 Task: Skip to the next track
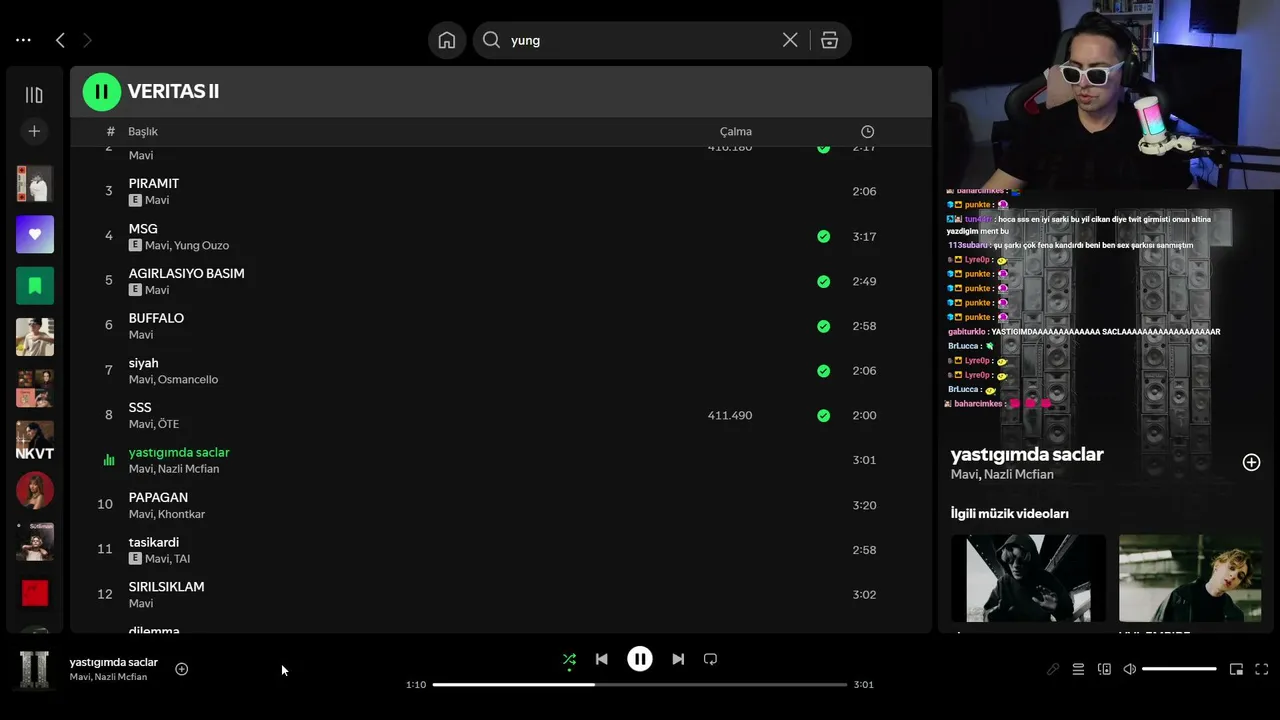click(678, 659)
